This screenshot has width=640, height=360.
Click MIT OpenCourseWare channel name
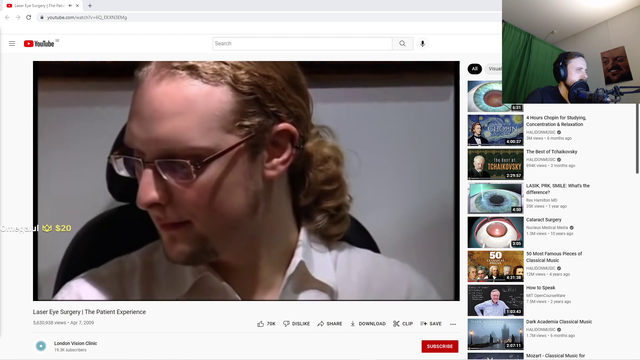[x=546, y=296]
